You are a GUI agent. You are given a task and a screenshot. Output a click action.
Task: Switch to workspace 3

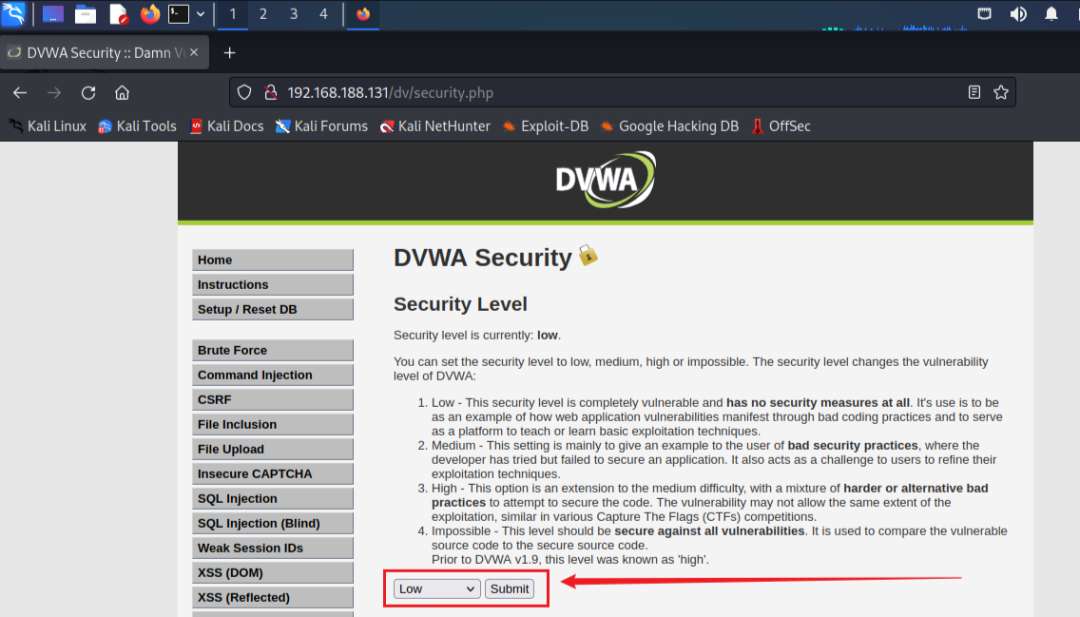click(x=294, y=14)
